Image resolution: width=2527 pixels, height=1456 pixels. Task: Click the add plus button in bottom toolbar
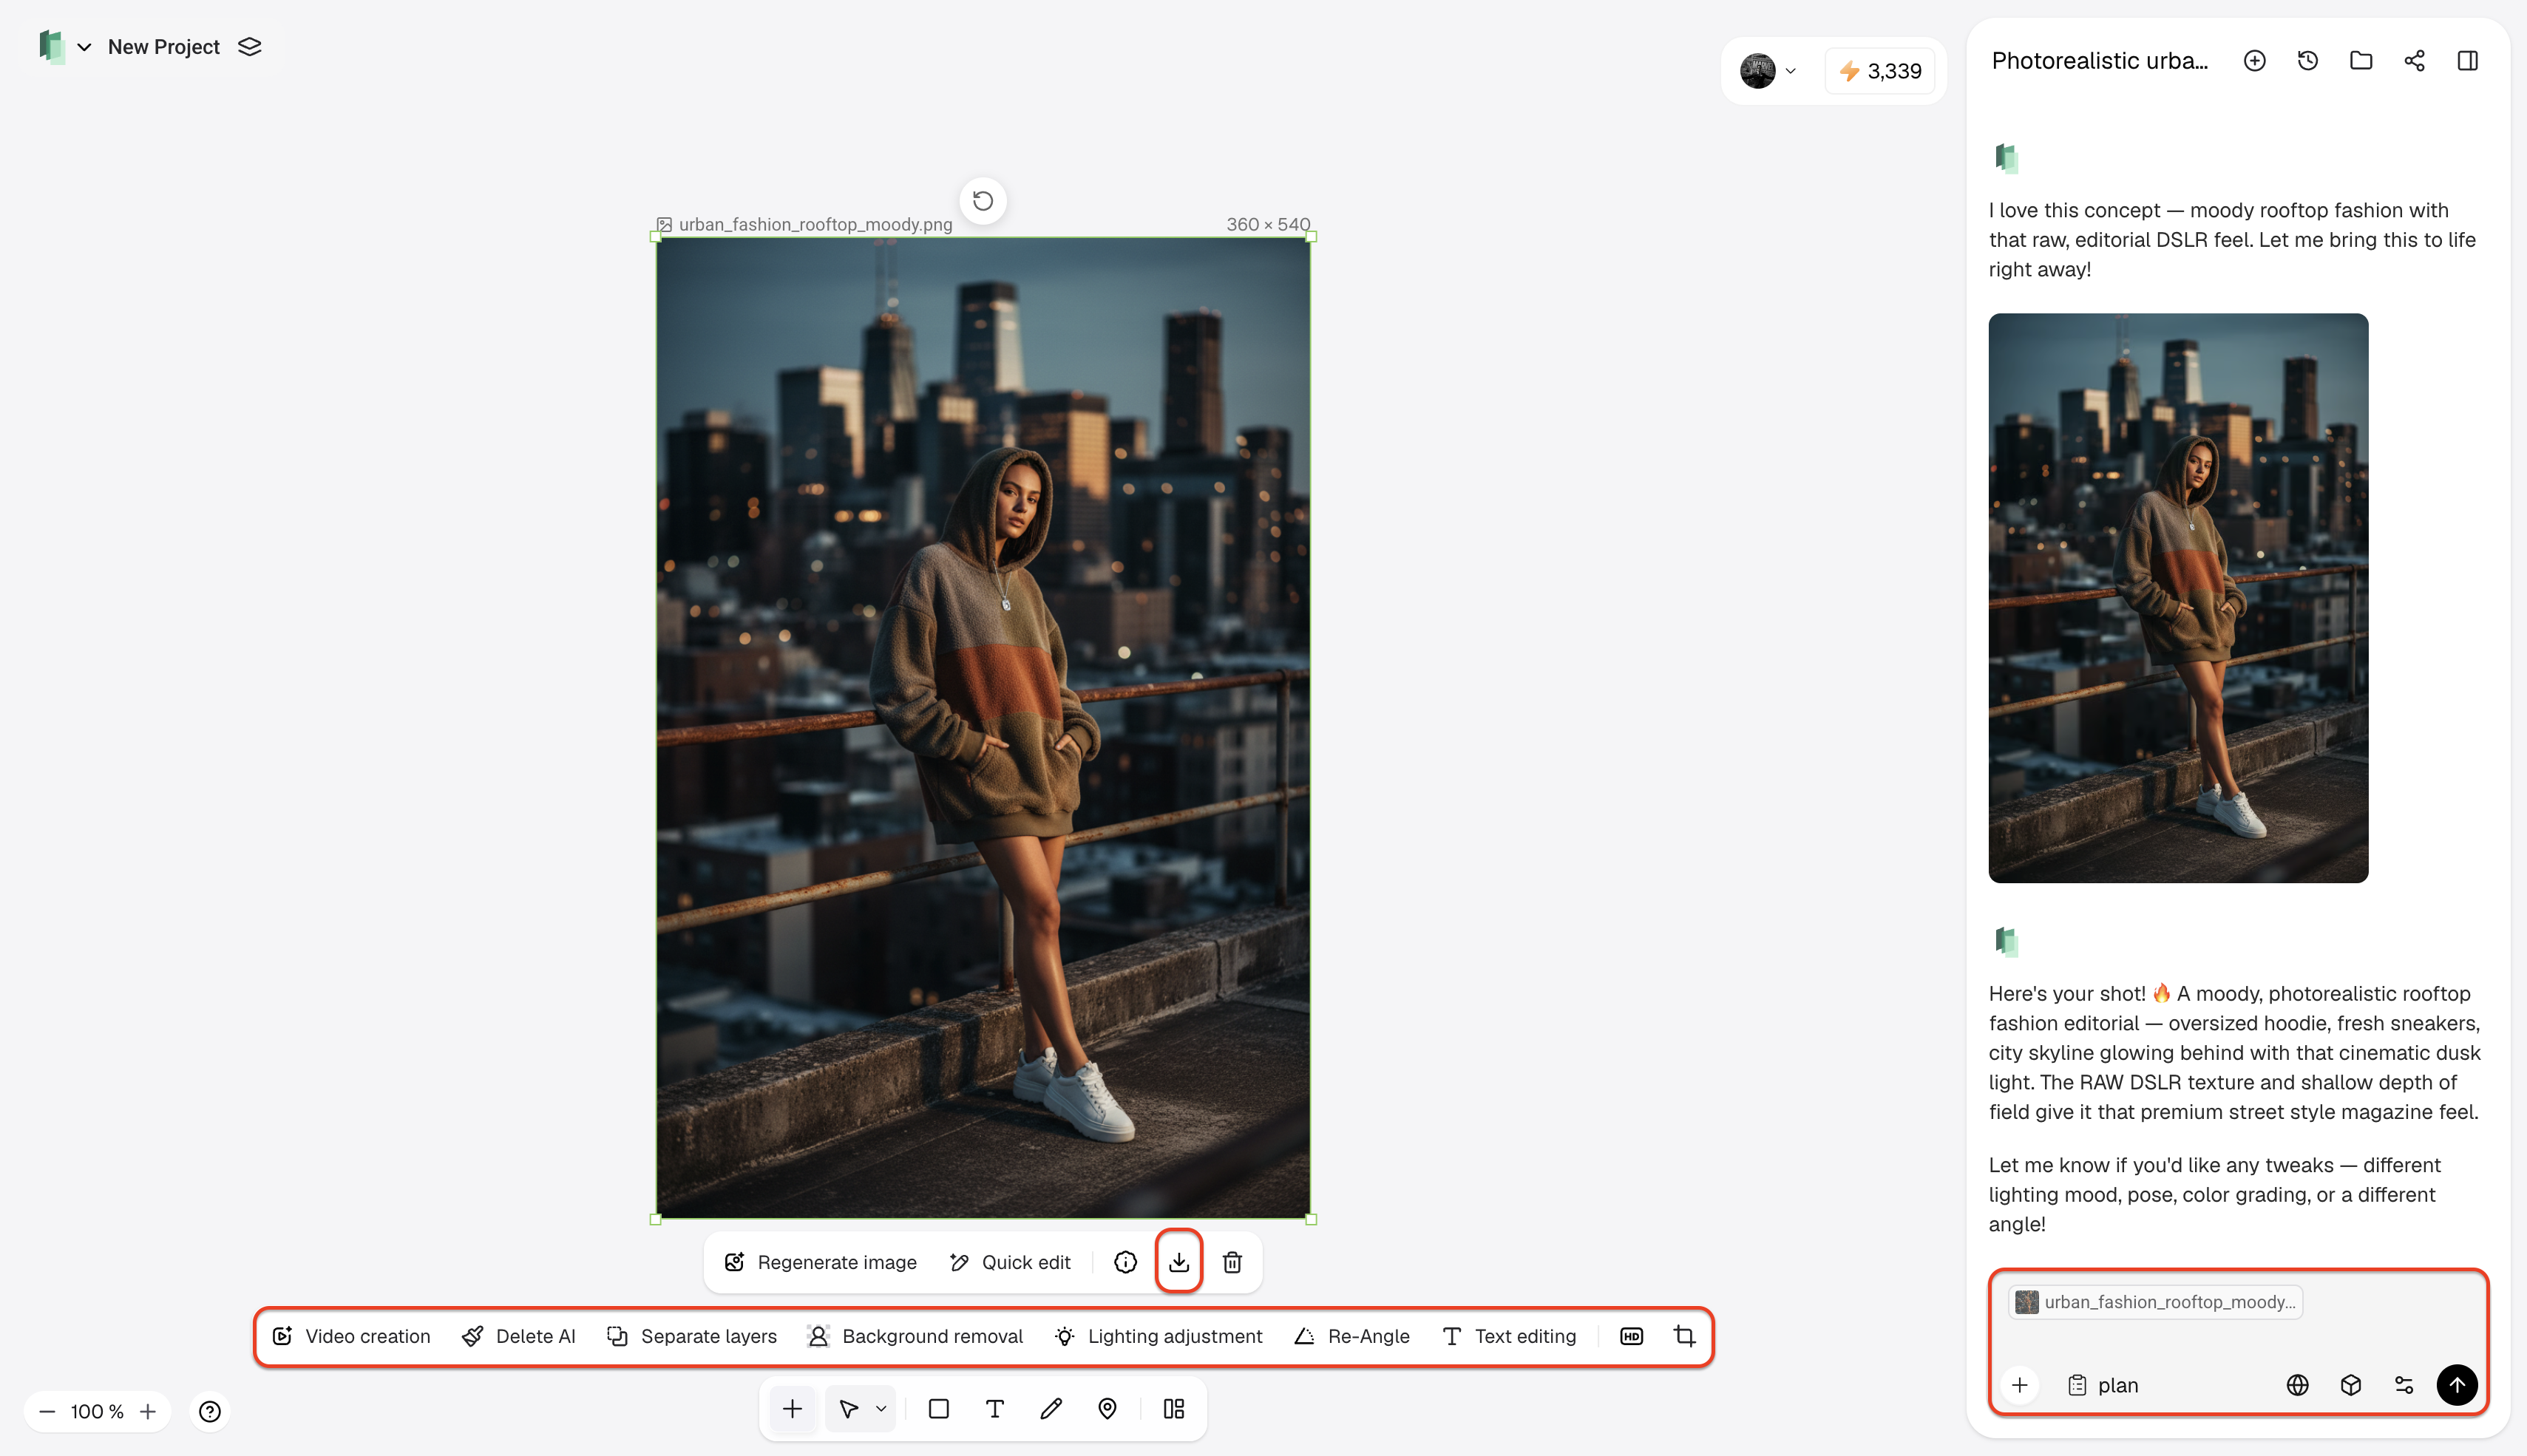pyautogui.click(x=793, y=1409)
